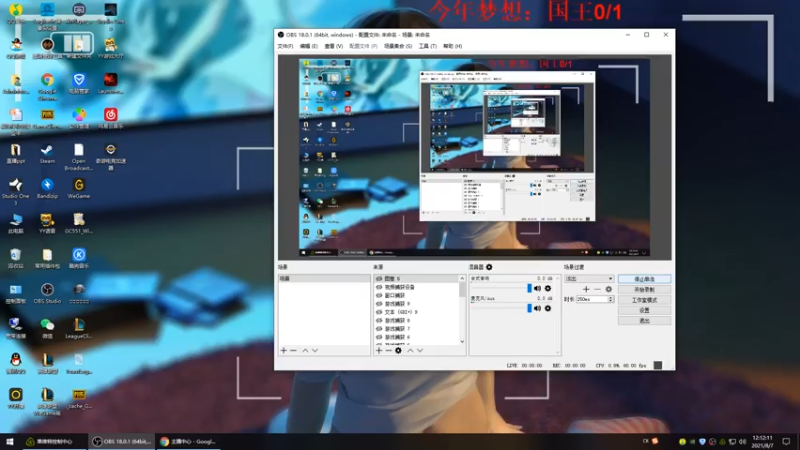The image size is (800, 450).
Task: Open the scene transition type dropdown
Action: tap(589, 279)
